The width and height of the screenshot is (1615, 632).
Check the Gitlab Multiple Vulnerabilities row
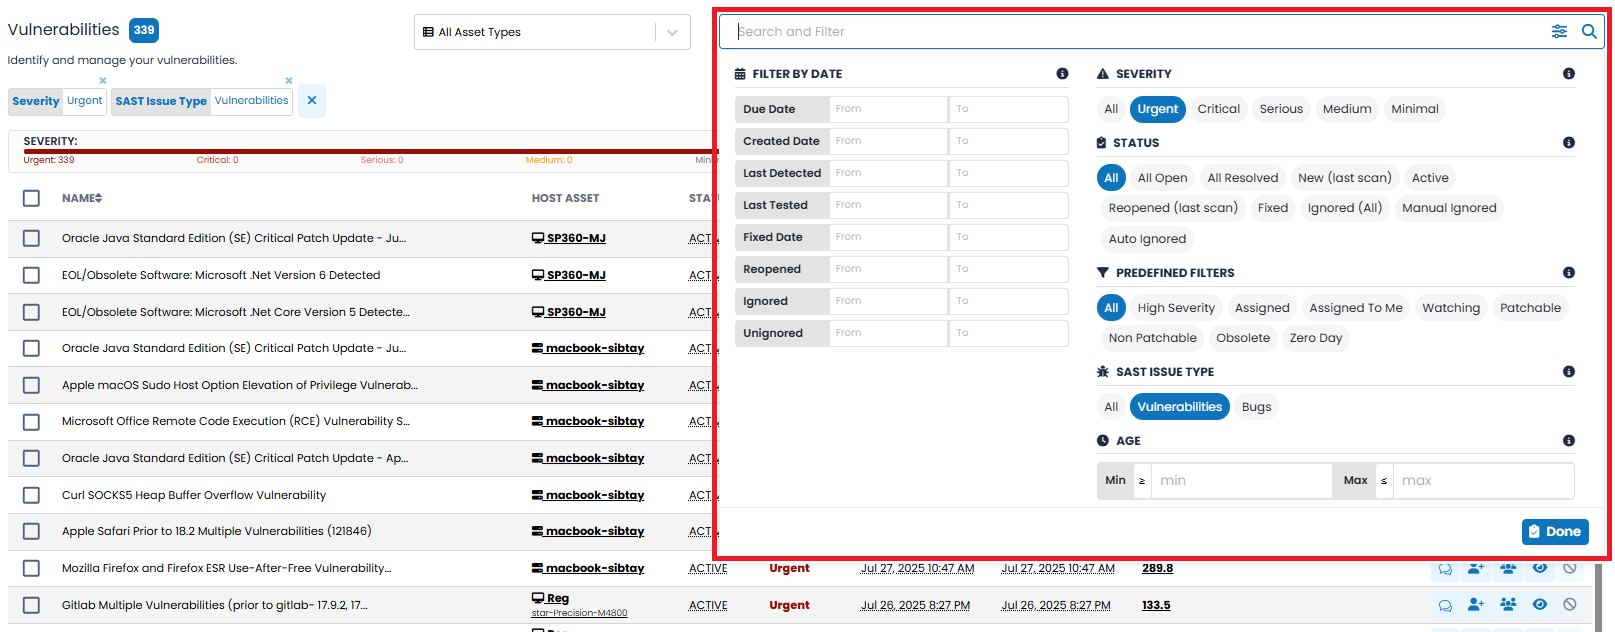coord(31,605)
